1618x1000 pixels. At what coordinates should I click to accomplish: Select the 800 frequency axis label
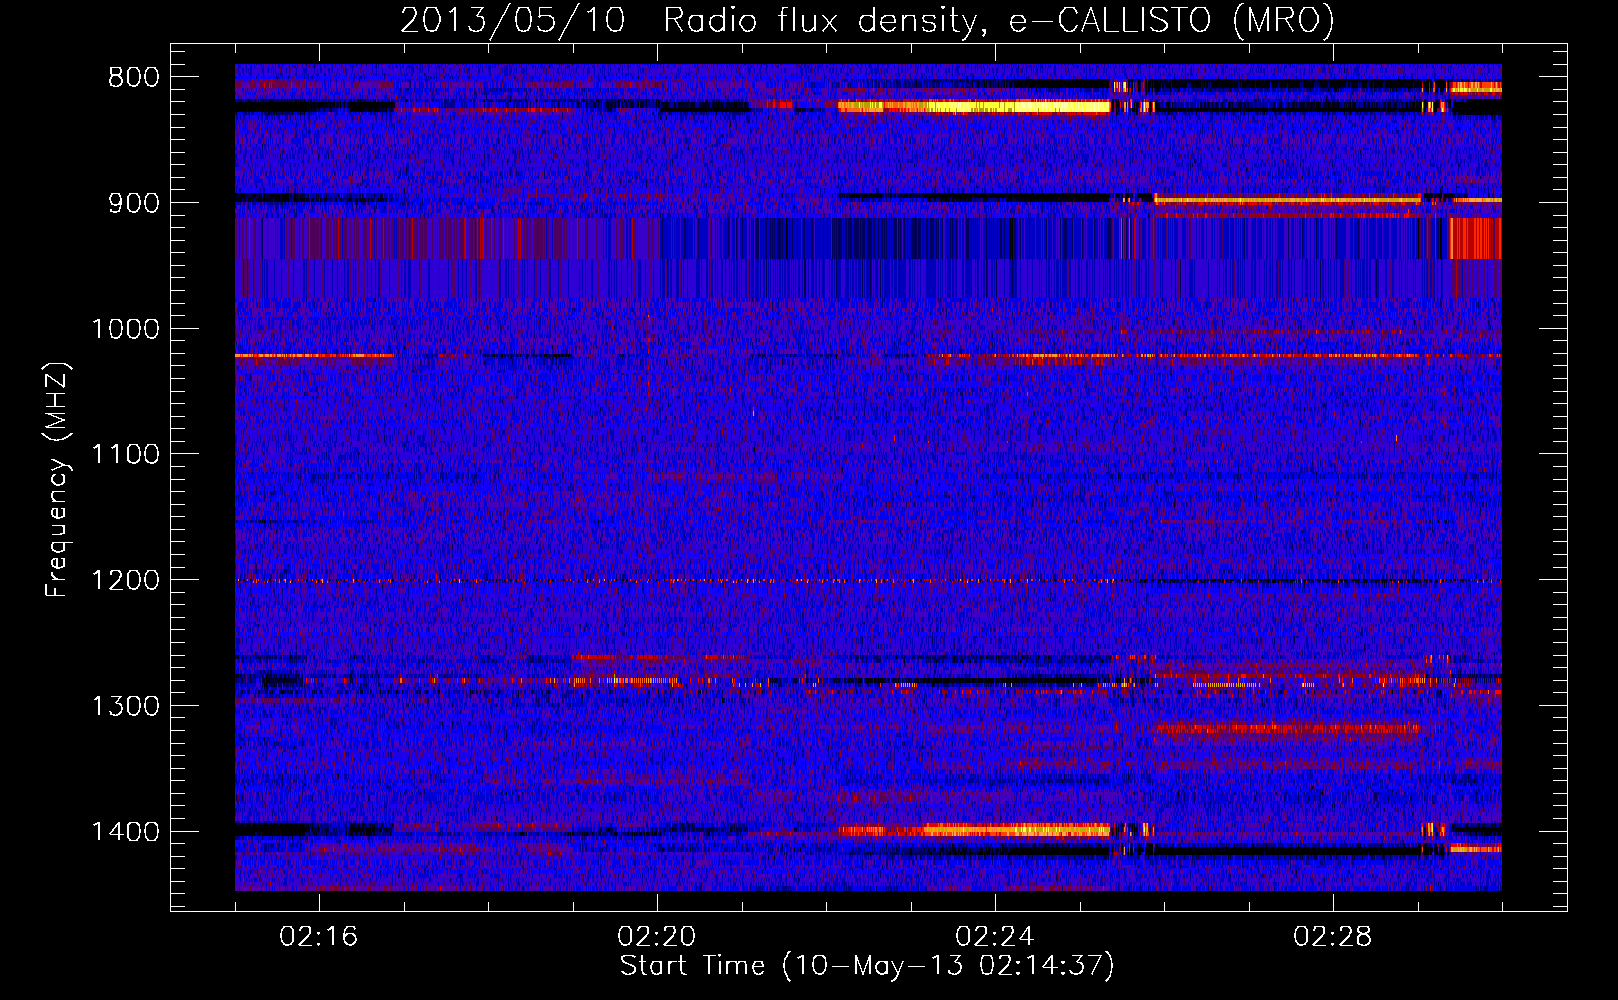point(134,78)
